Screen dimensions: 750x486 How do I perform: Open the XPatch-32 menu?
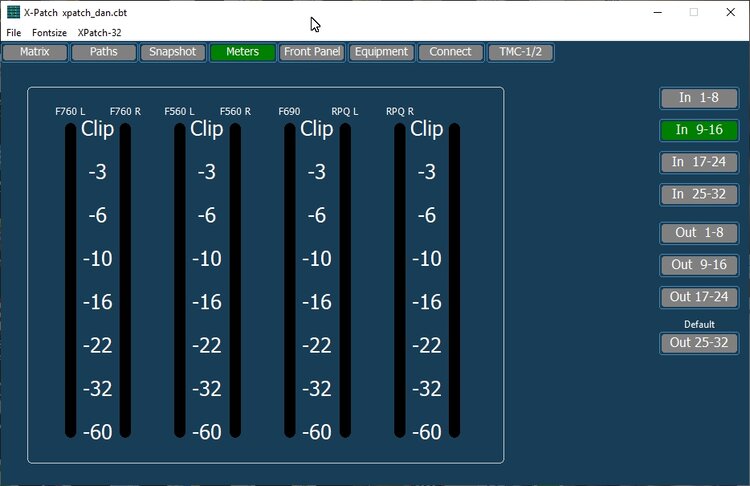[x=99, y=33]
